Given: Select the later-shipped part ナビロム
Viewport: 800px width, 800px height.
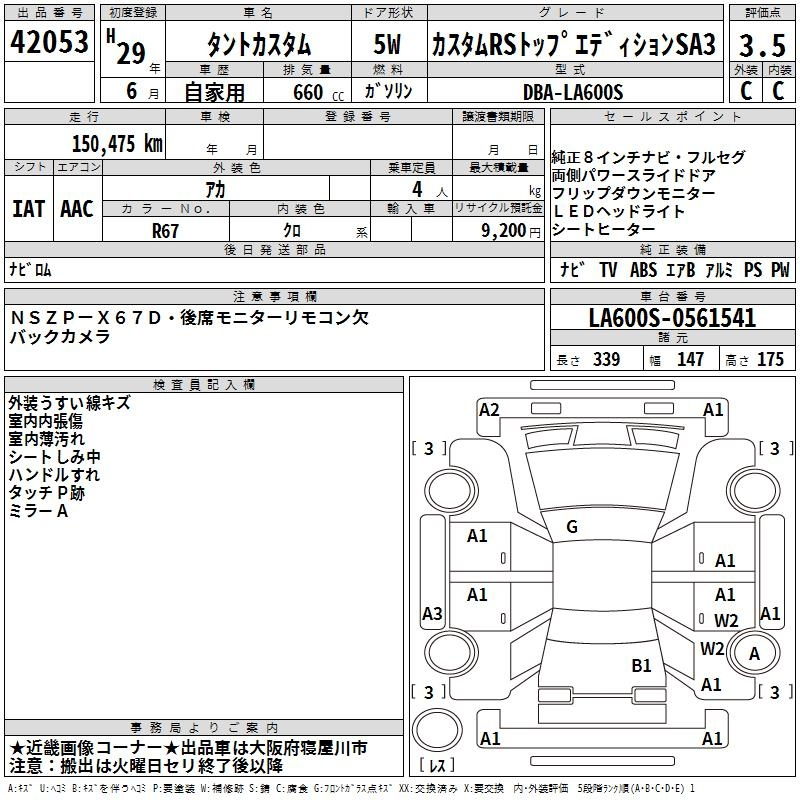Looking at the screenshot, I should [30, 269].
